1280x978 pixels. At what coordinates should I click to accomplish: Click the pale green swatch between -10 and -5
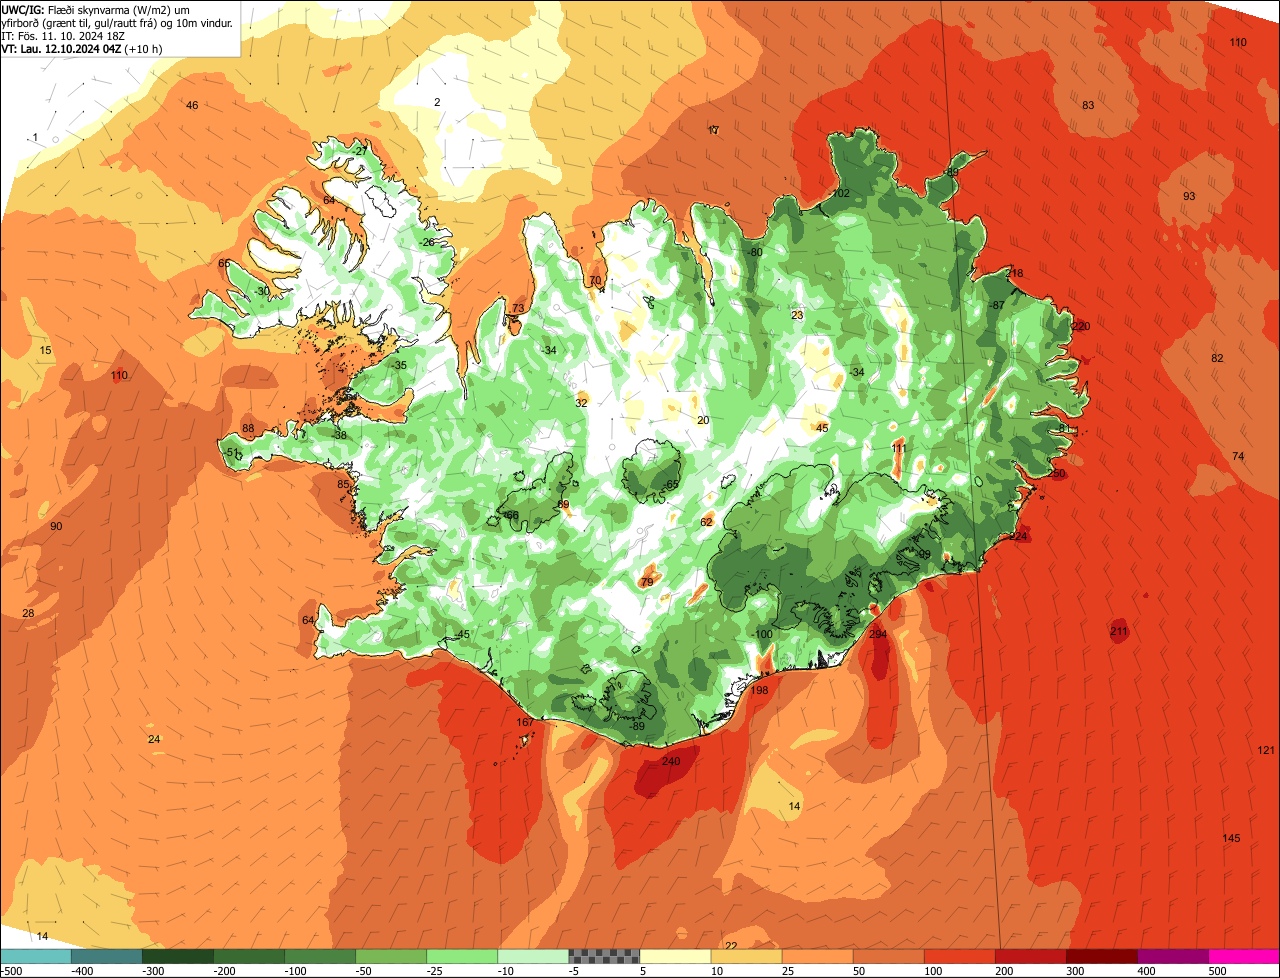[x=533, y=956]
